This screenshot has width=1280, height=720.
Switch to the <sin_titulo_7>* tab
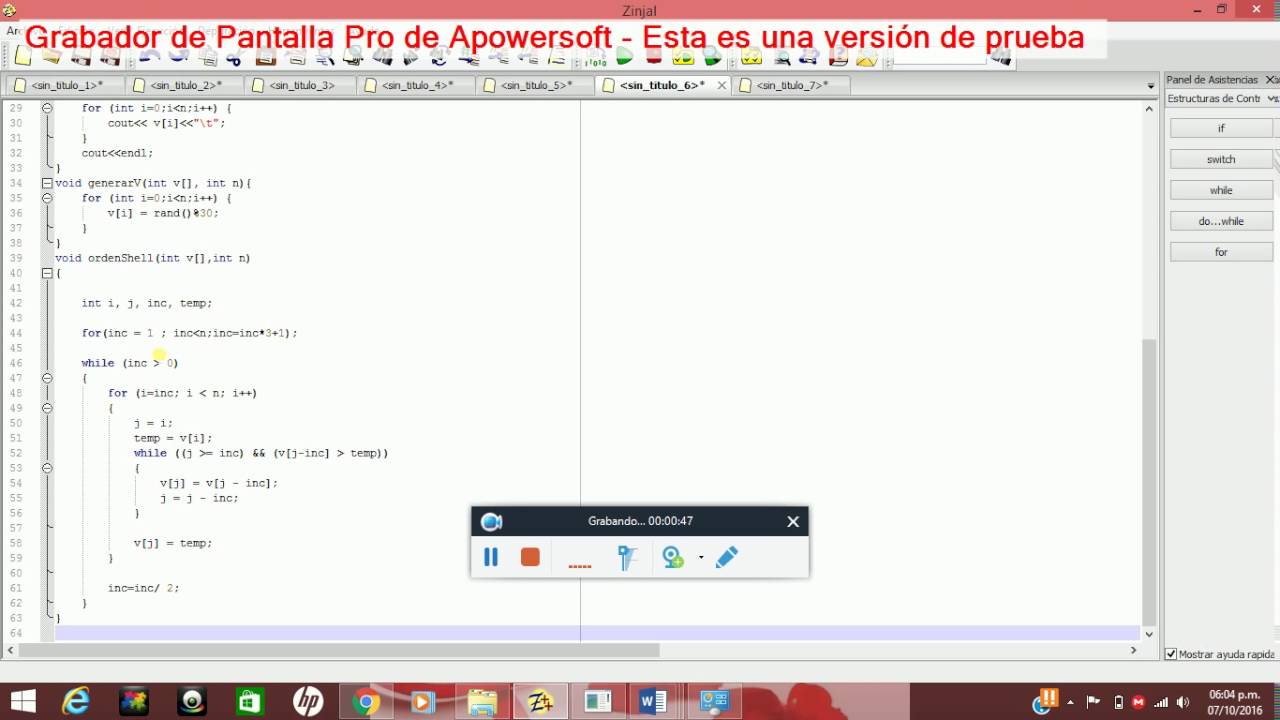click(792, 85)
